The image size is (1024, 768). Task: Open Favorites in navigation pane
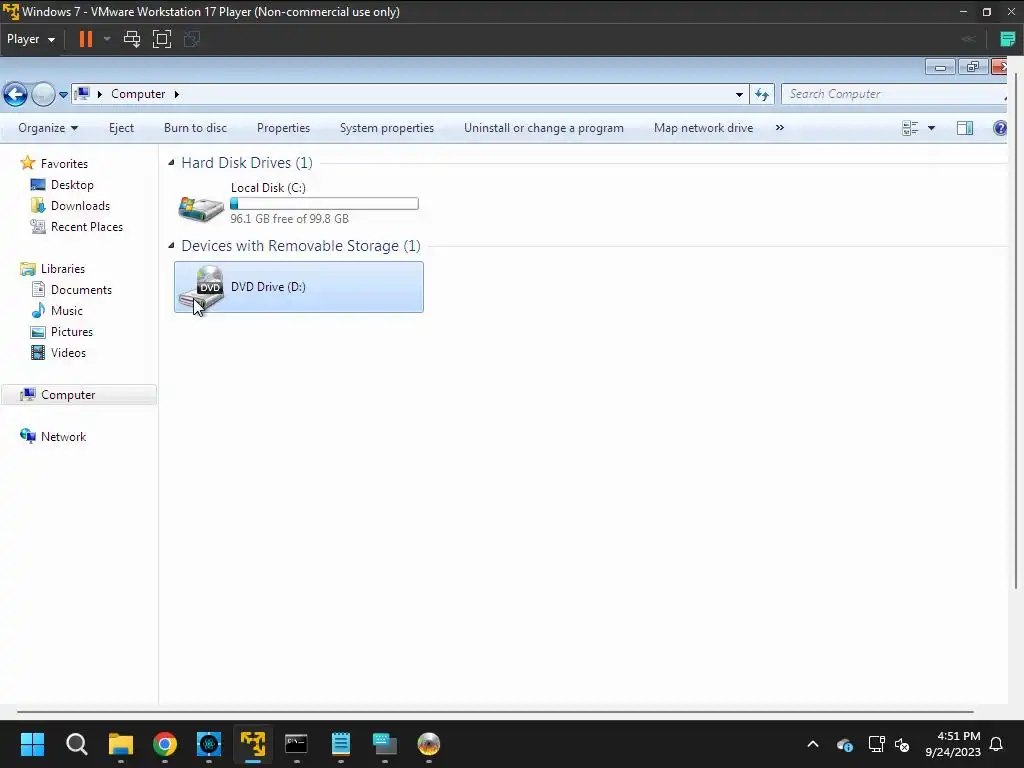click(64, 164)
